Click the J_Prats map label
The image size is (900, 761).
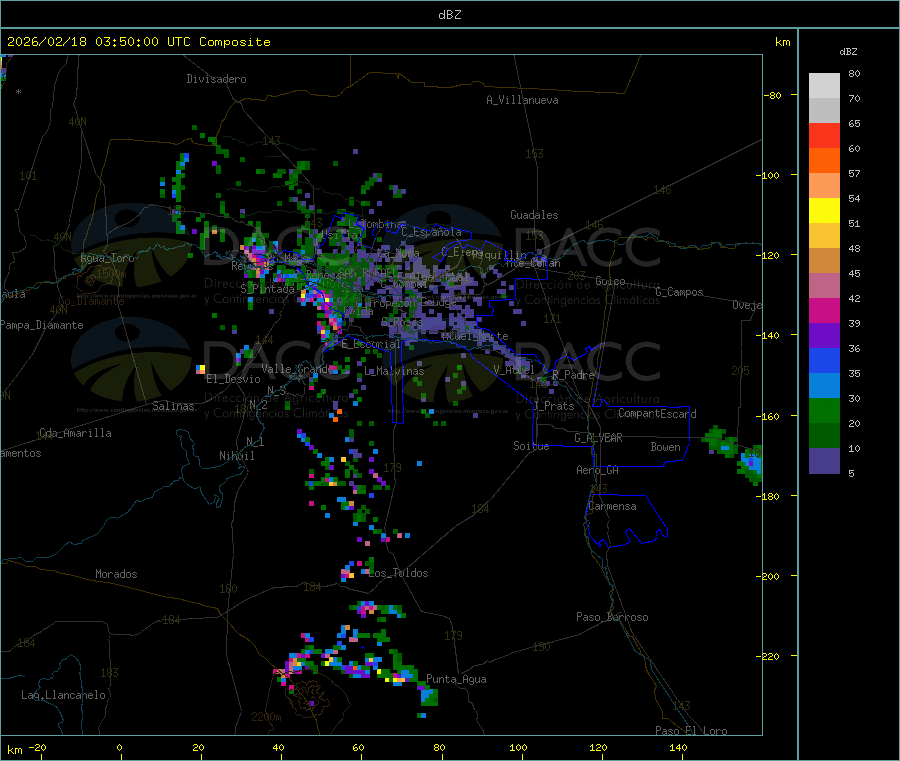[x=554, y=406]
